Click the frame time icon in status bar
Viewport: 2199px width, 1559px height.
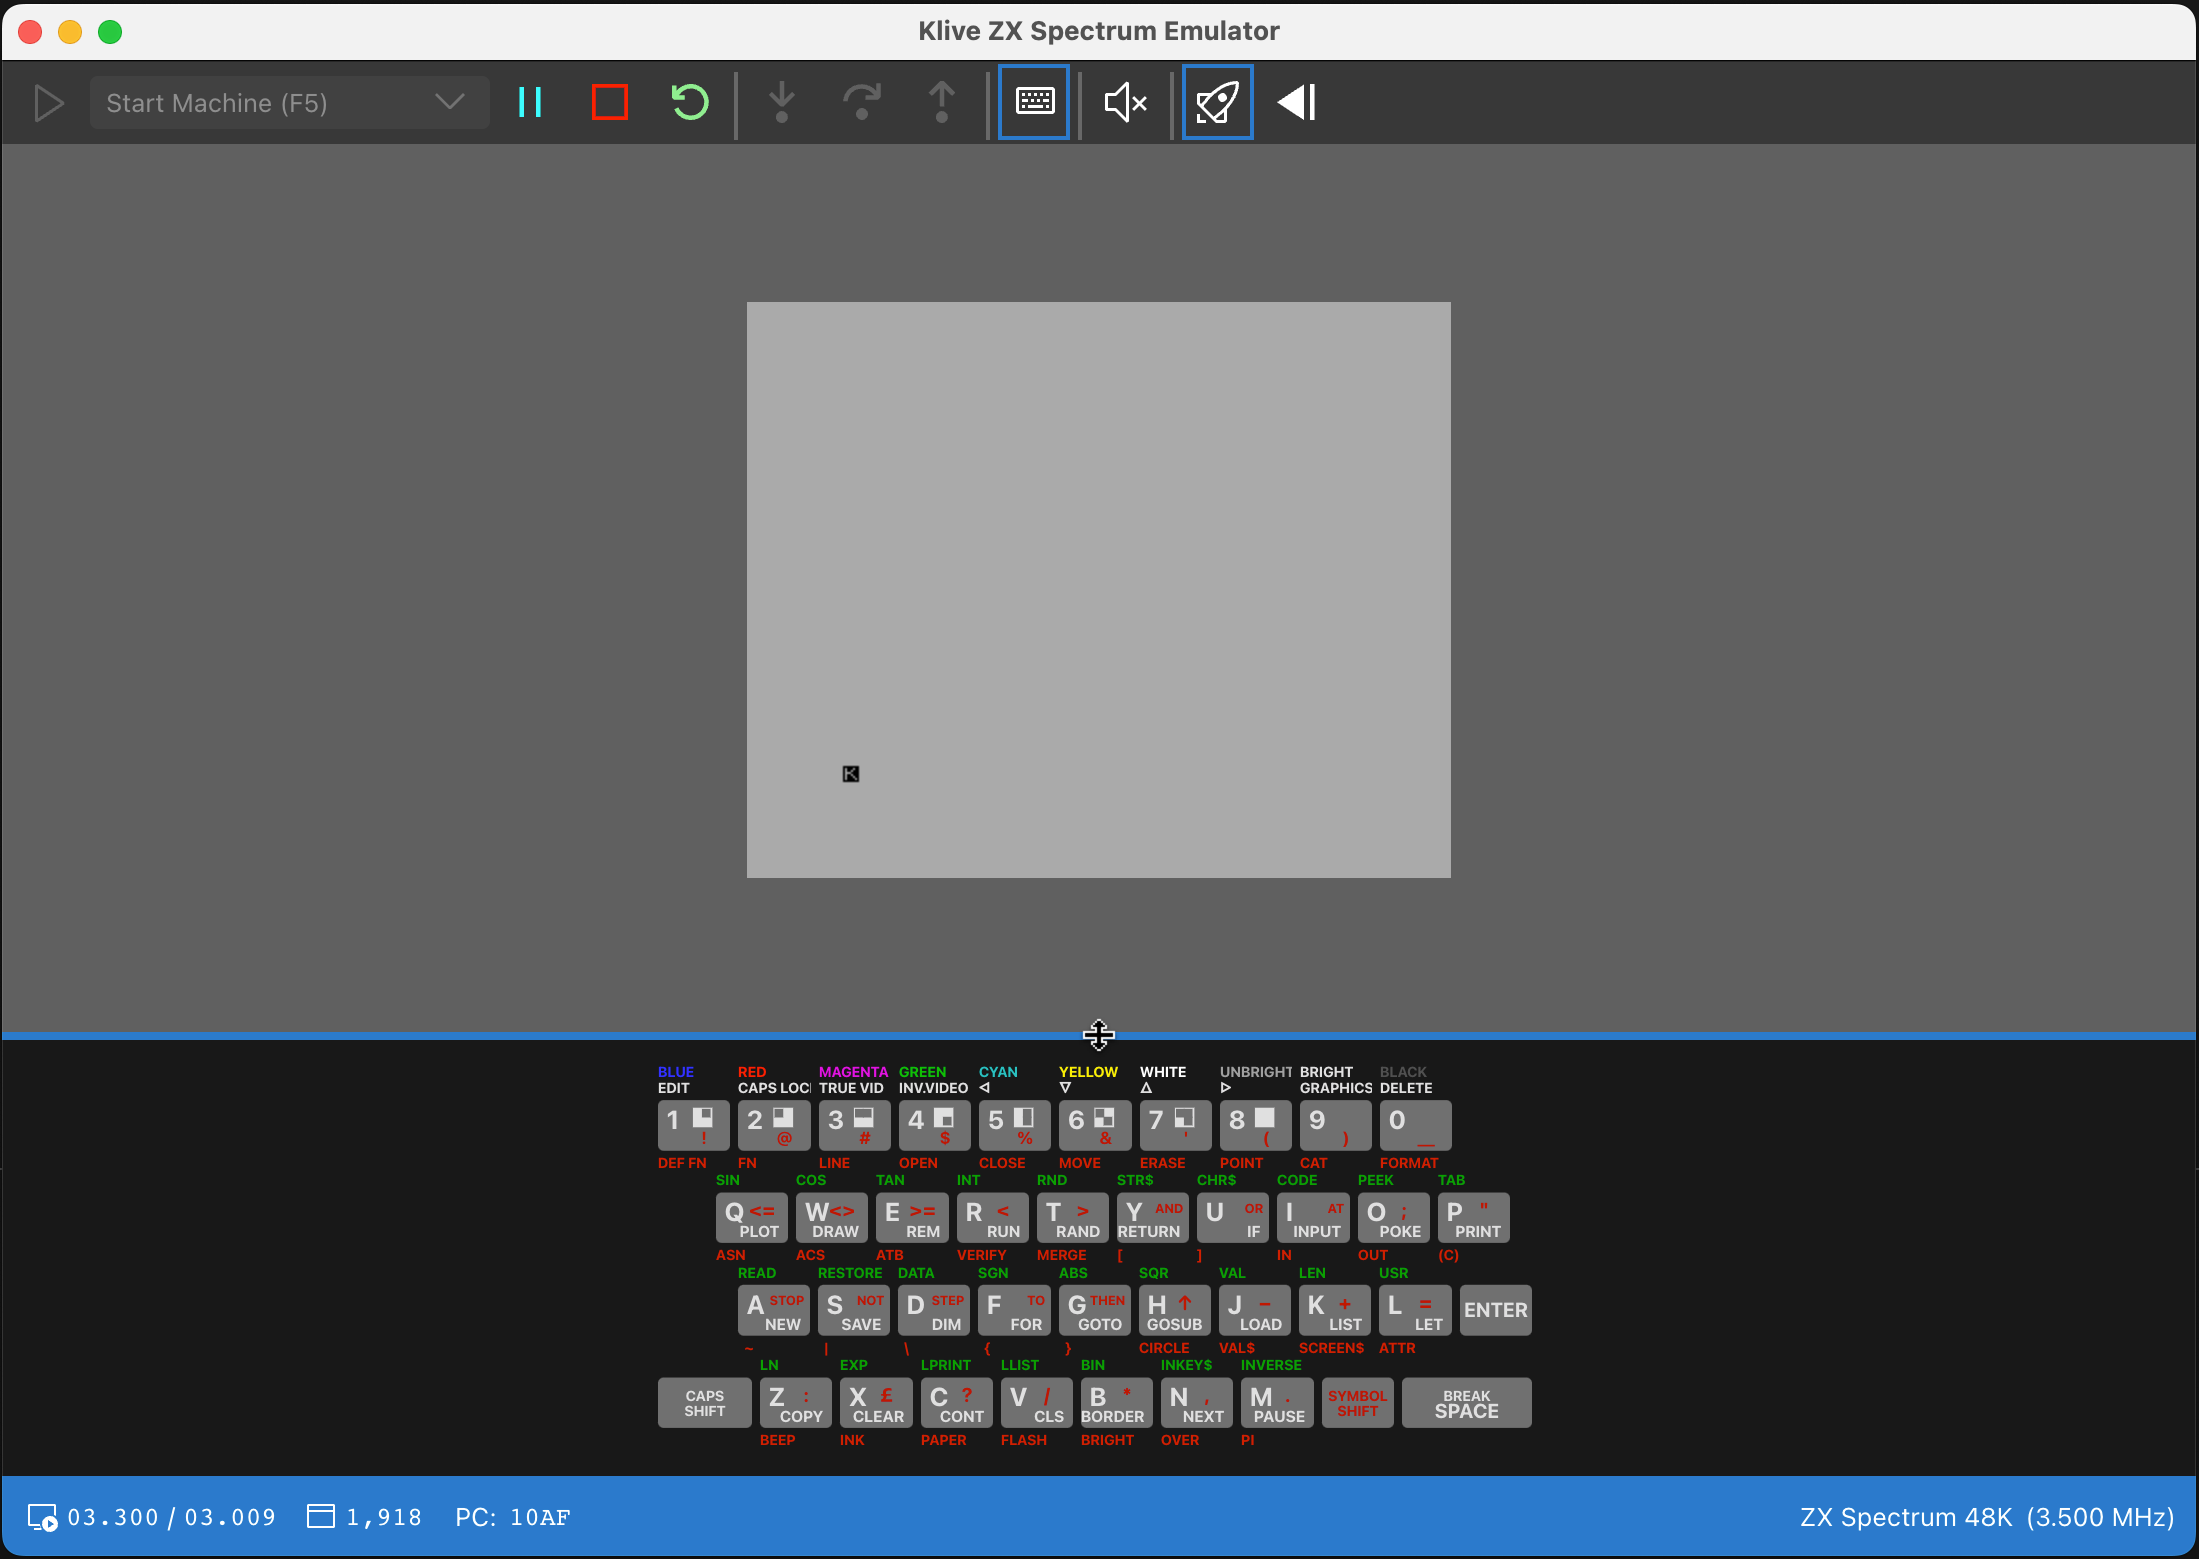pos(42,1518)
